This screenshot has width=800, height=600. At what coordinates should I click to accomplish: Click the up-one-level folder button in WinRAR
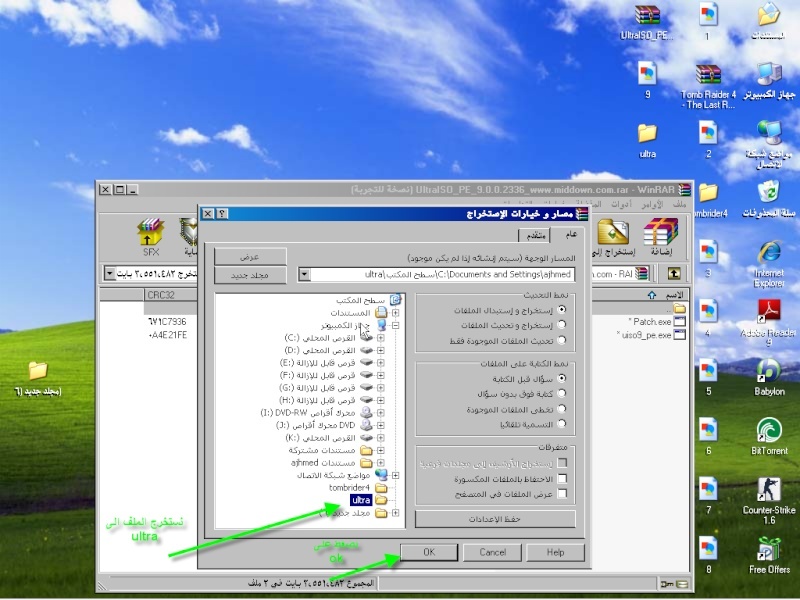pos(674,274)
